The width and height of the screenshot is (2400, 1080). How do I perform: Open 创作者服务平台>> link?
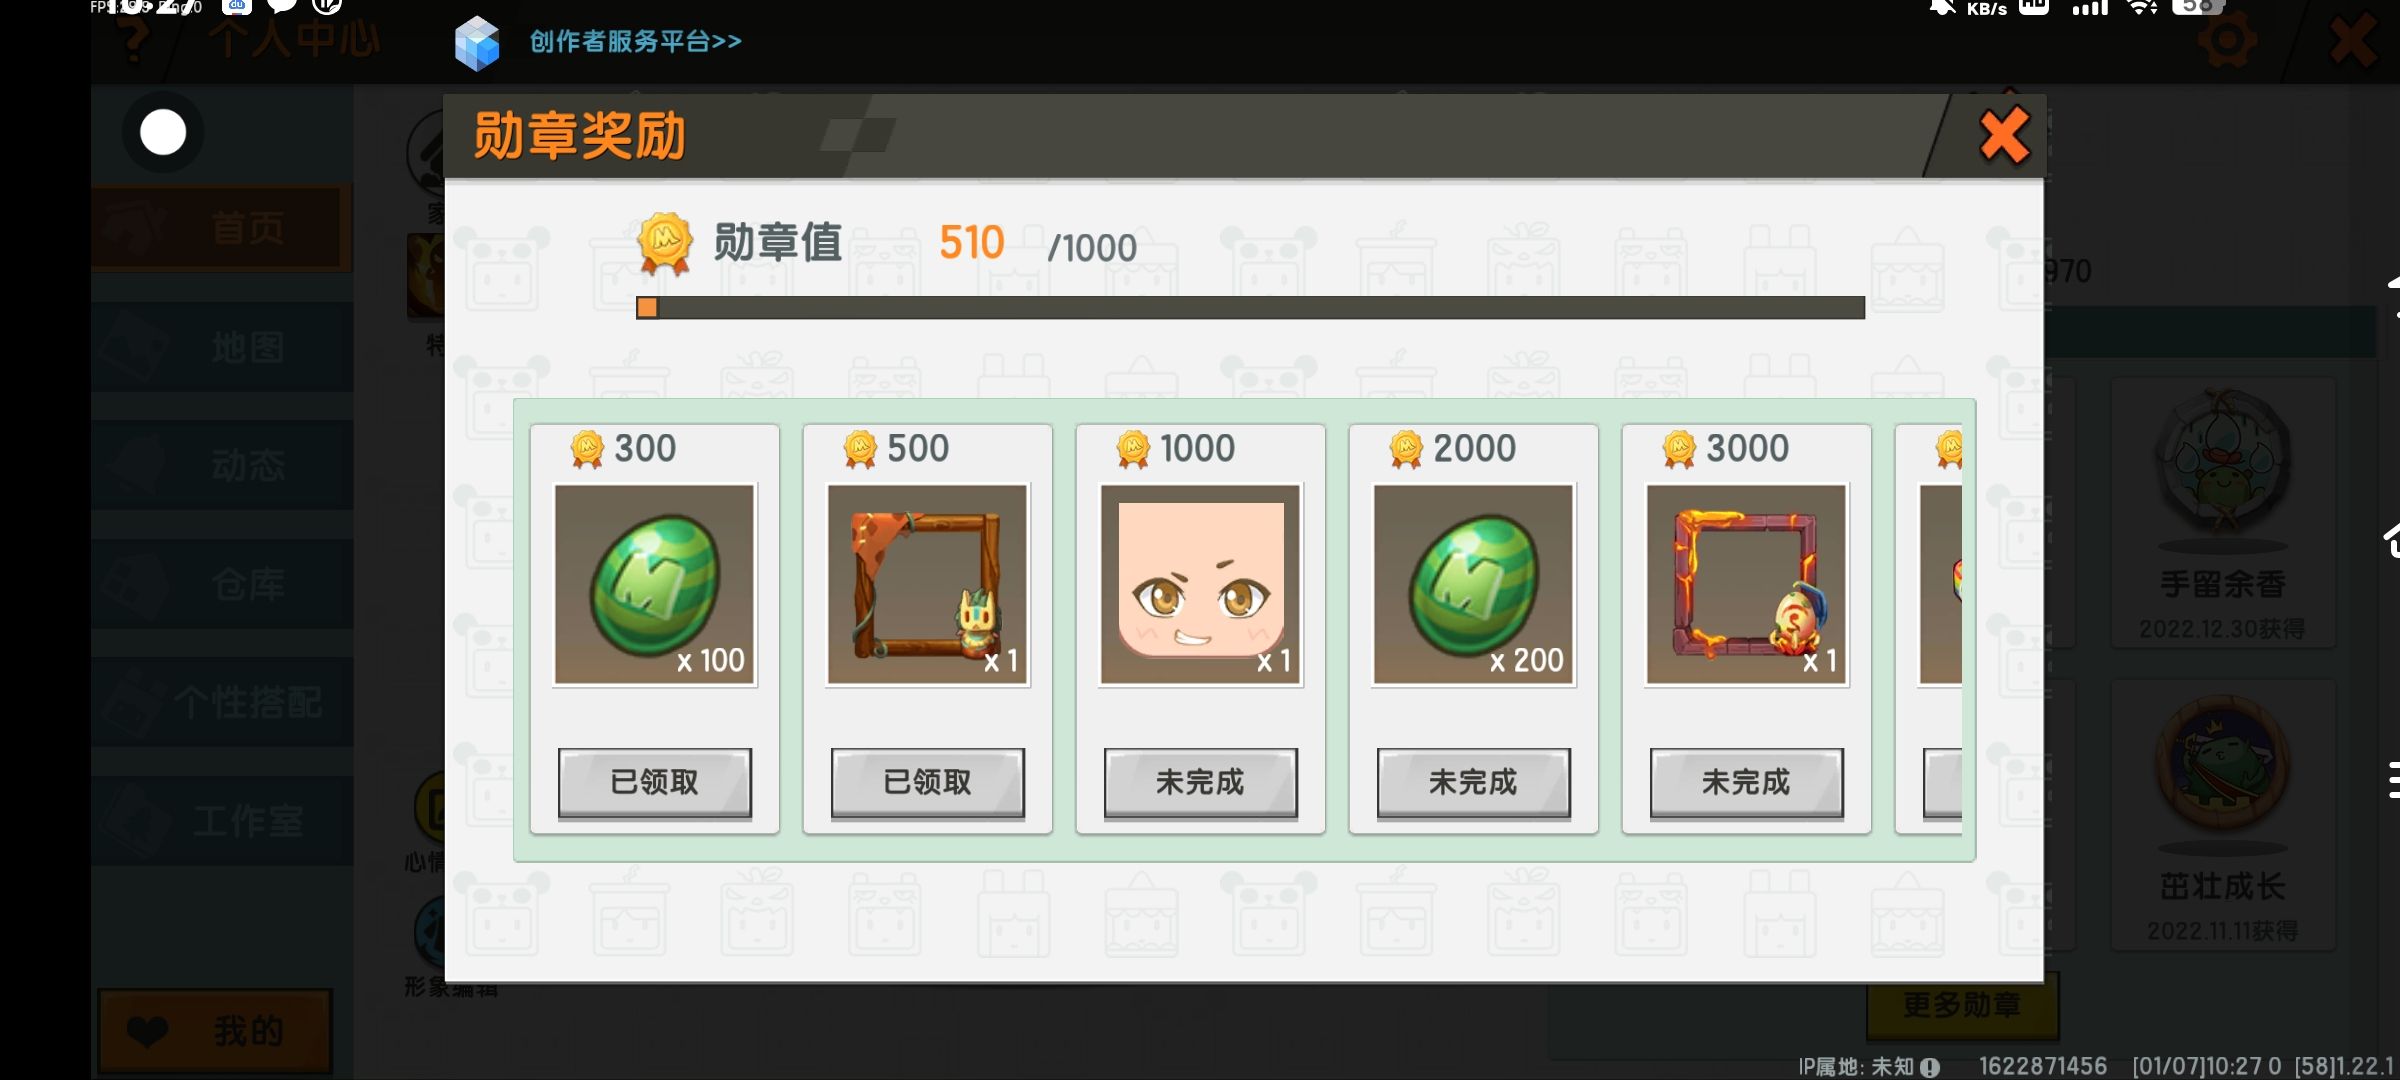click(x=636, y=42)
